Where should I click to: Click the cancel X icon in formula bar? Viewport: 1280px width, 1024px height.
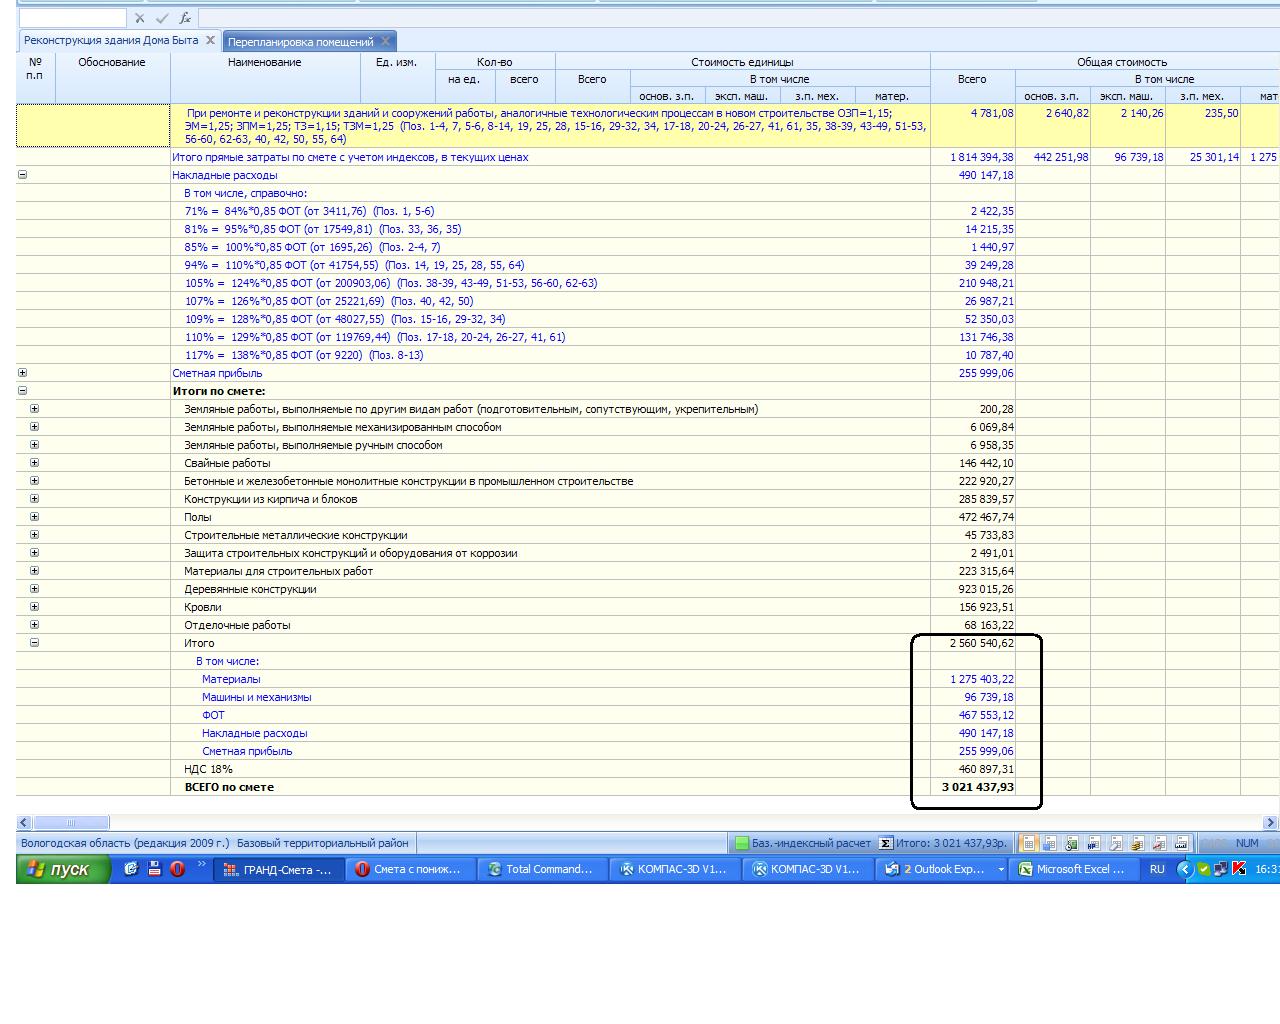pyautogui.click(x=139, y=18)
